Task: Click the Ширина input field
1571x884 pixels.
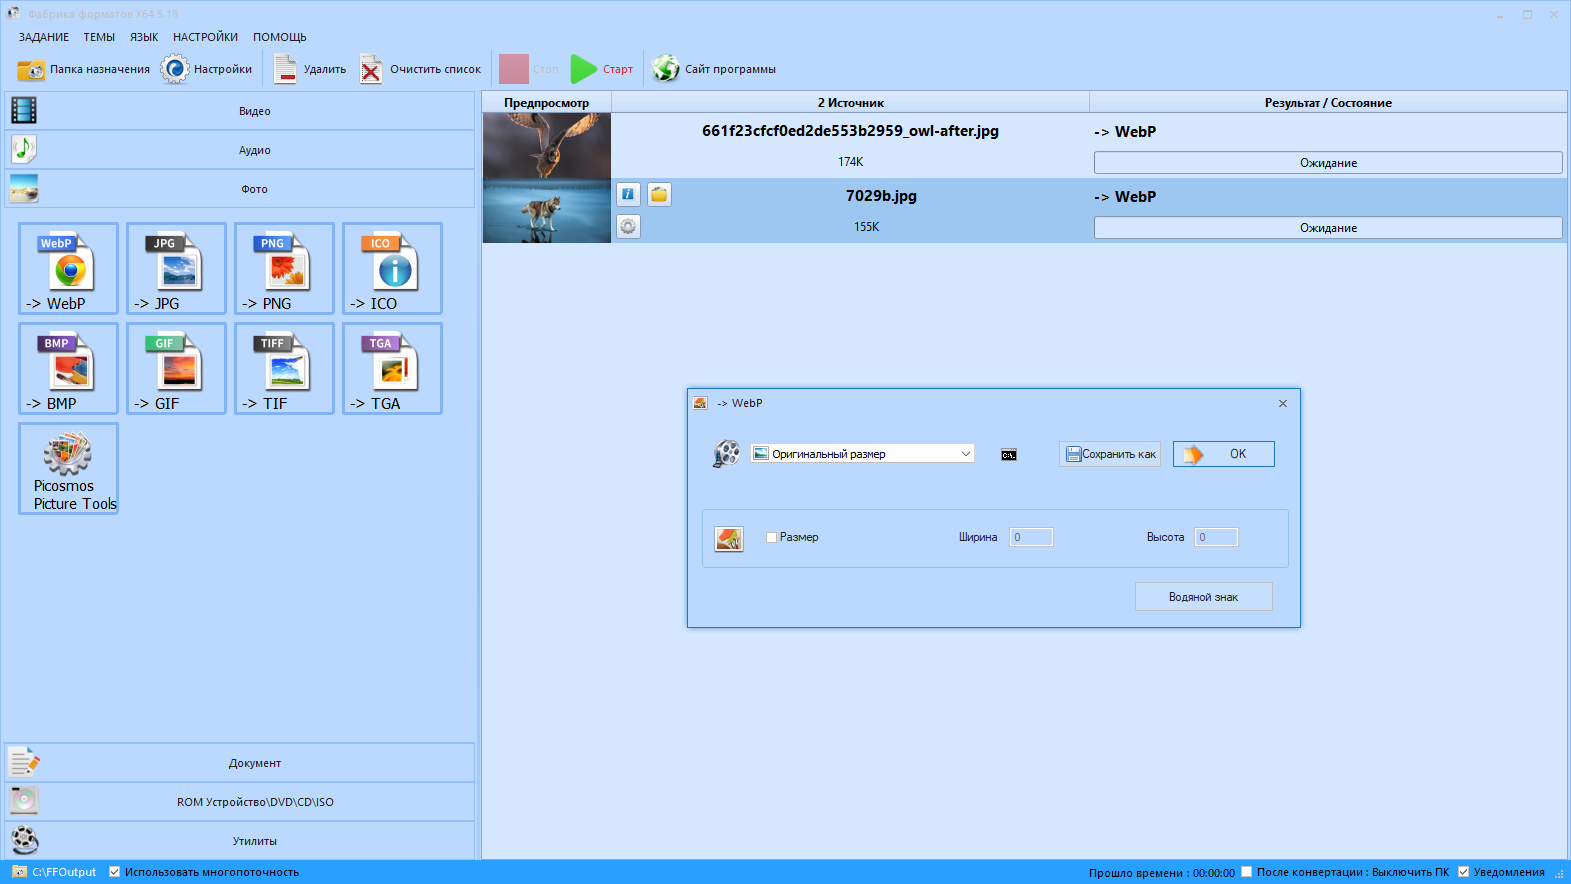Action: click(x=1031, y=537)
